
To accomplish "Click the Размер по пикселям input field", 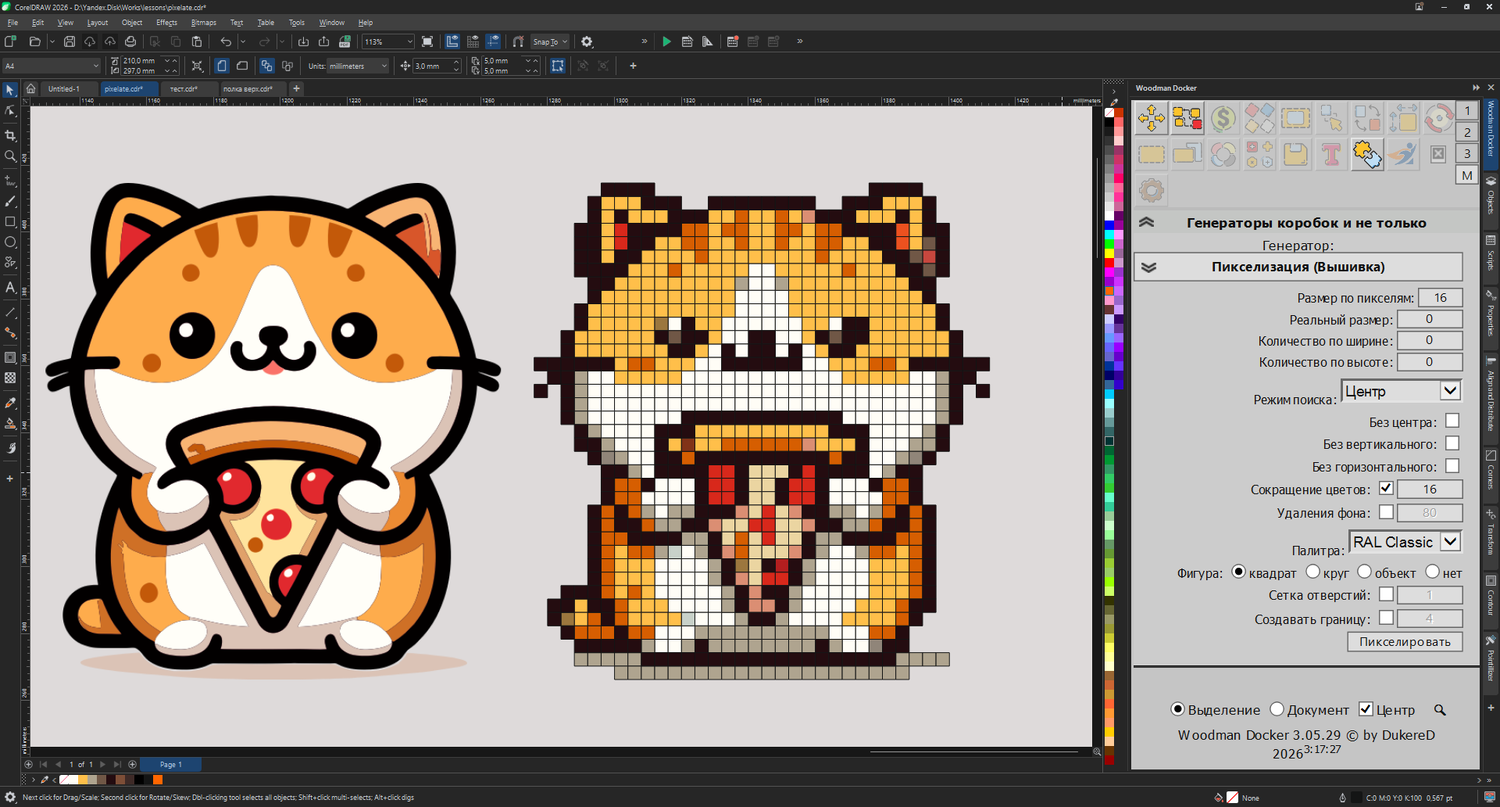I will [1439, 298].
